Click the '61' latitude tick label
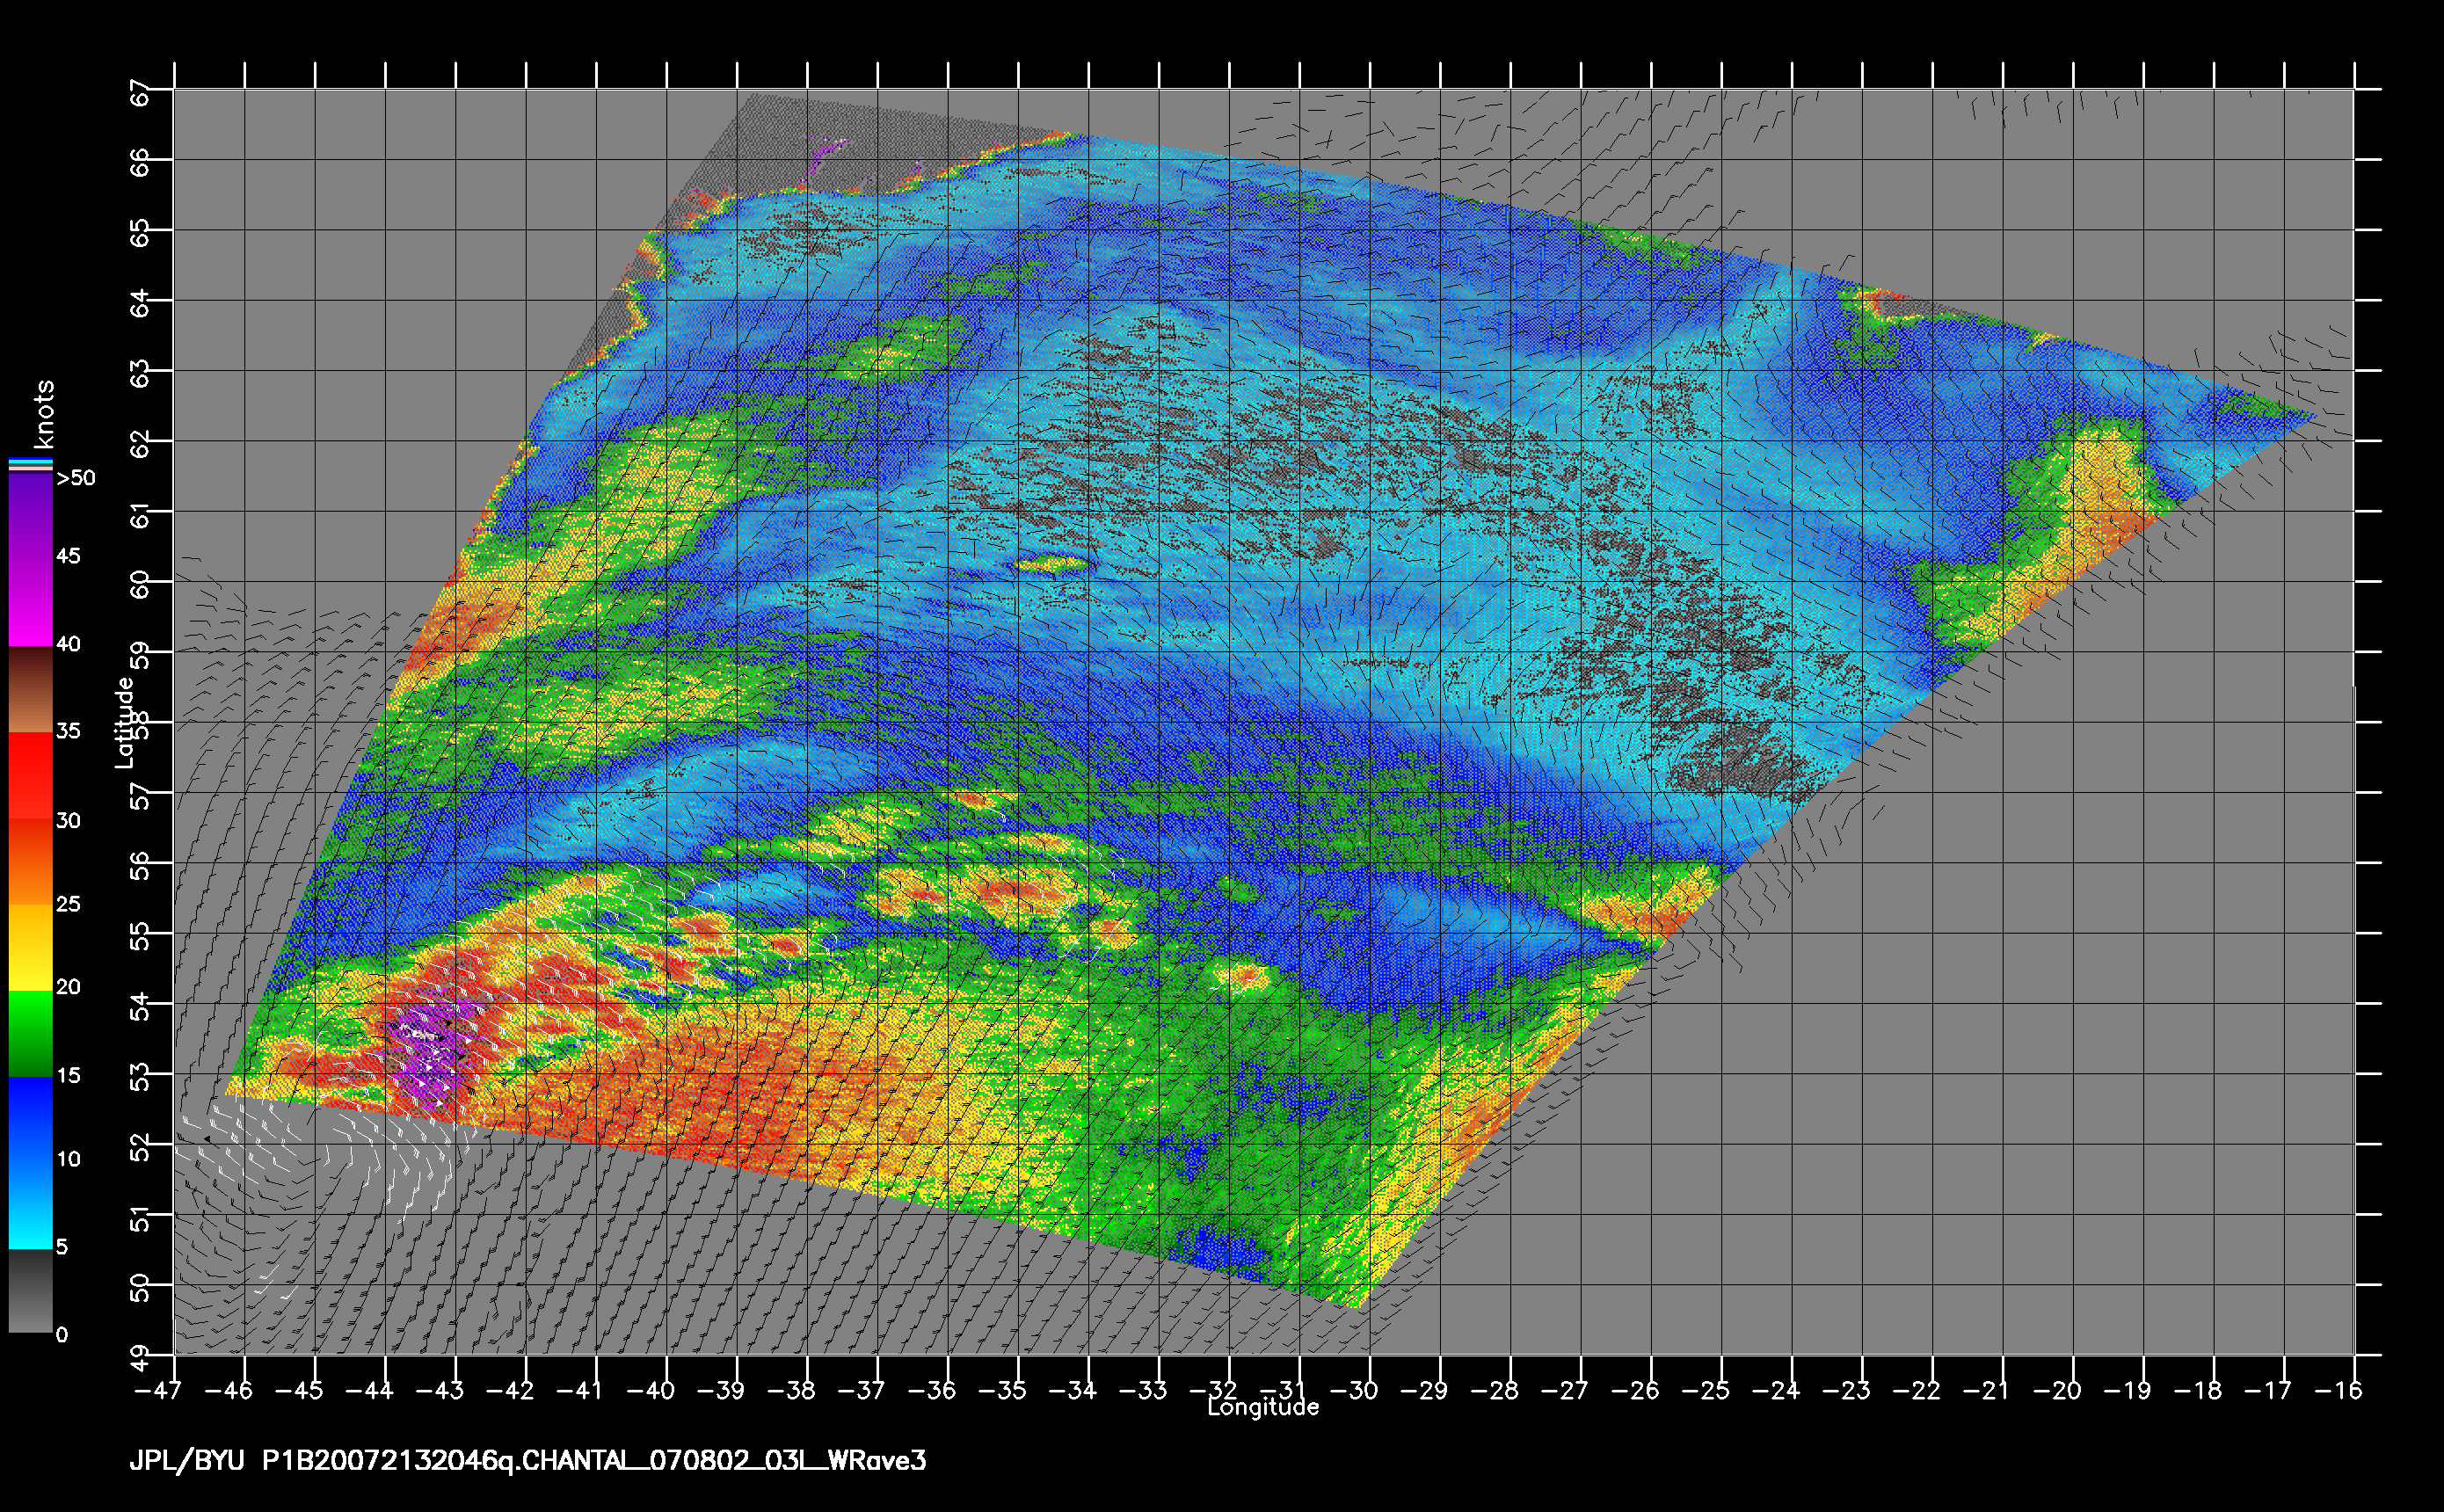This screenshot has height=1512, width=2444. point(141,515)
